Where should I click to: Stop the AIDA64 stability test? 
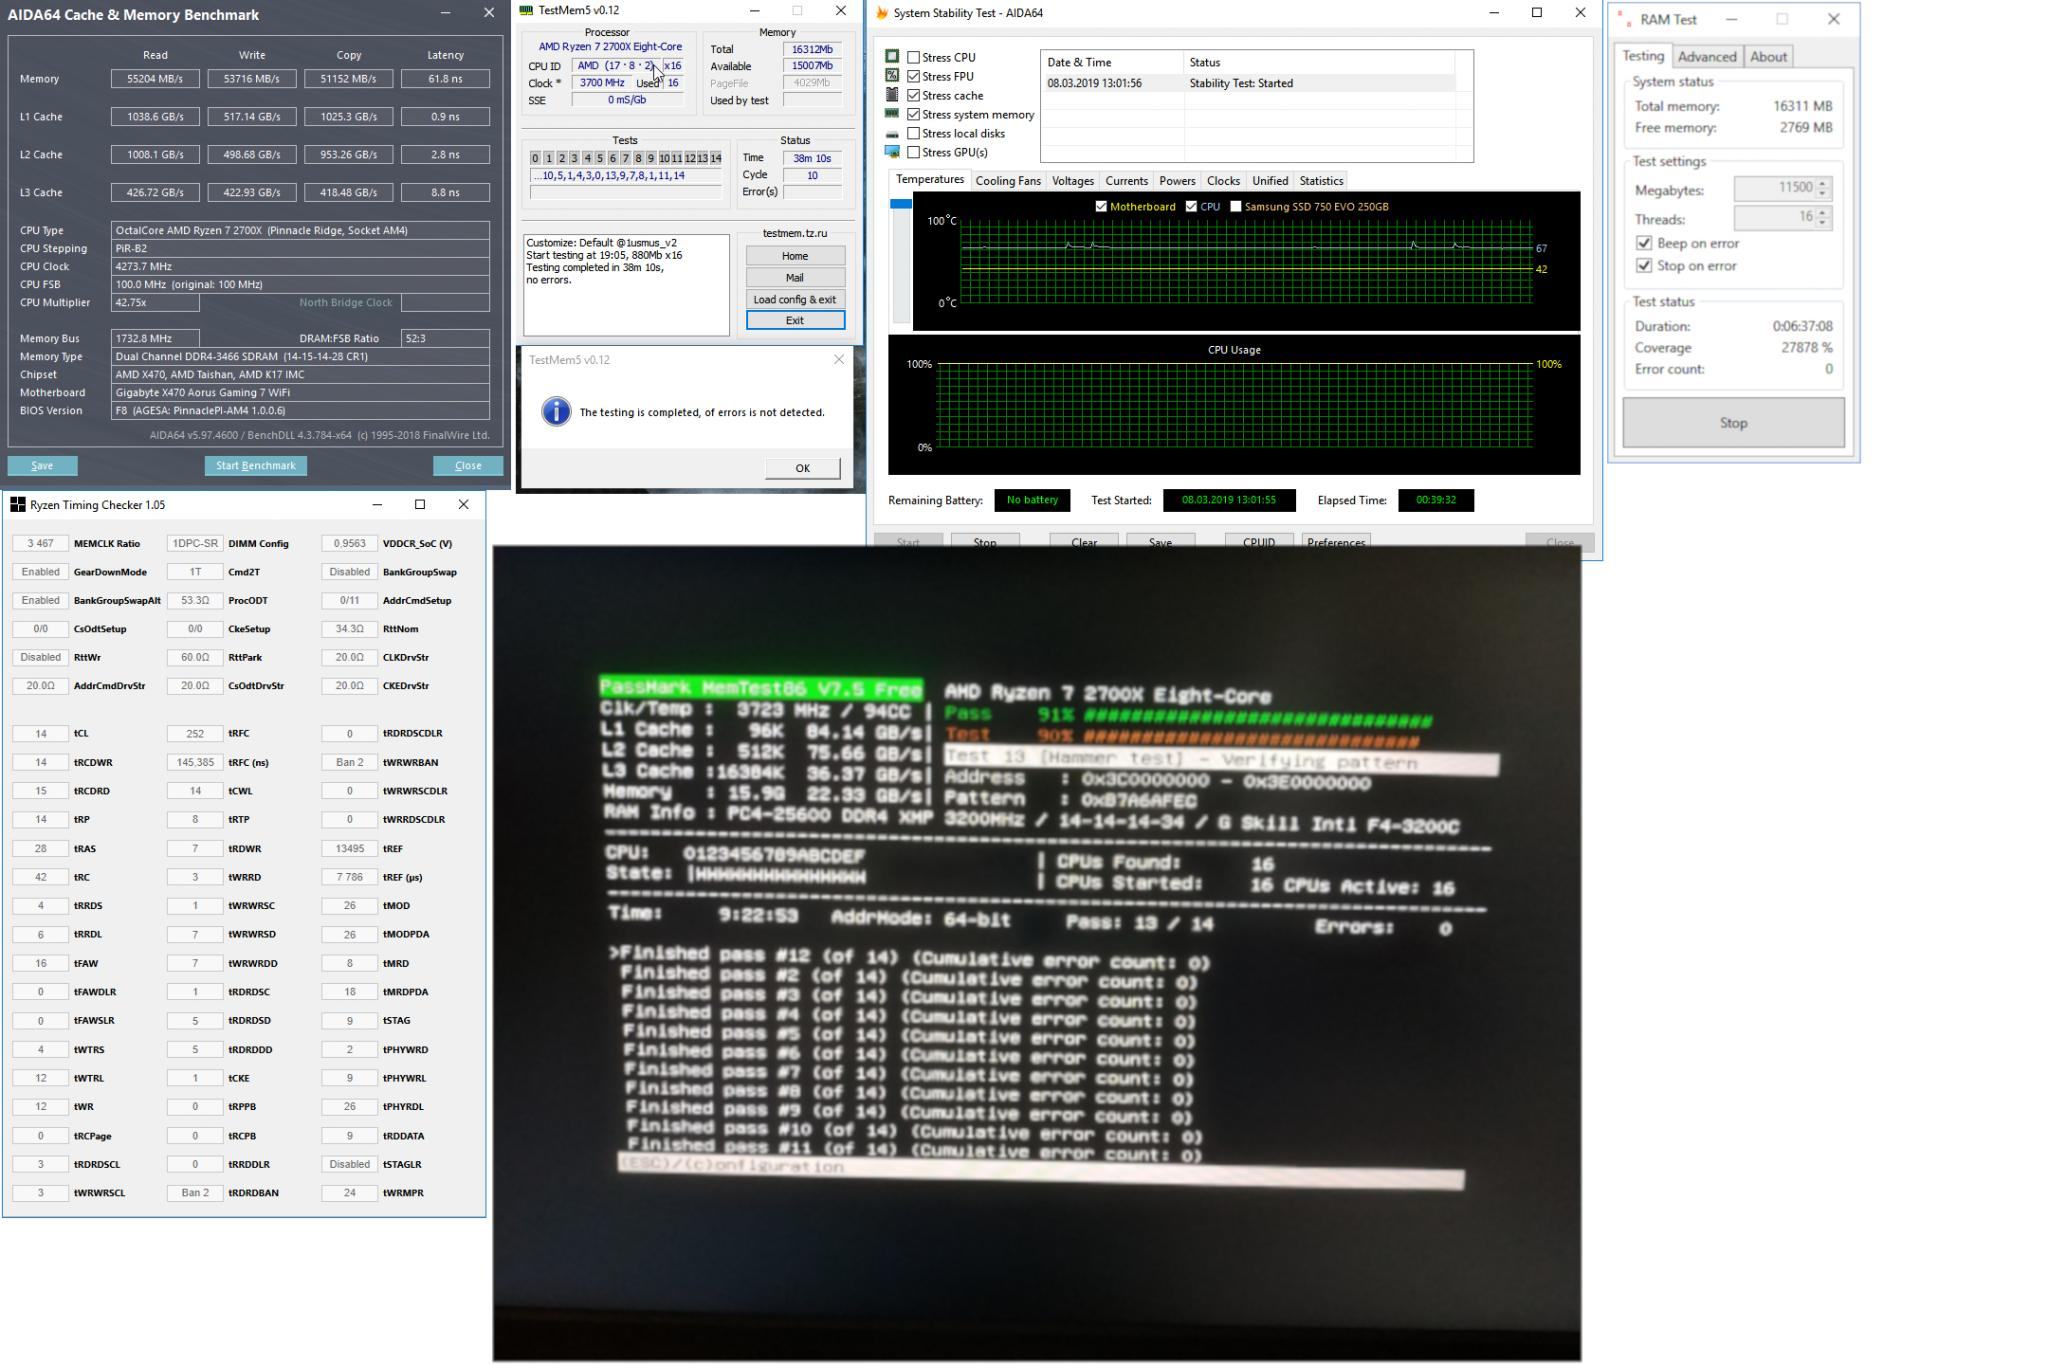pos(985,541)
